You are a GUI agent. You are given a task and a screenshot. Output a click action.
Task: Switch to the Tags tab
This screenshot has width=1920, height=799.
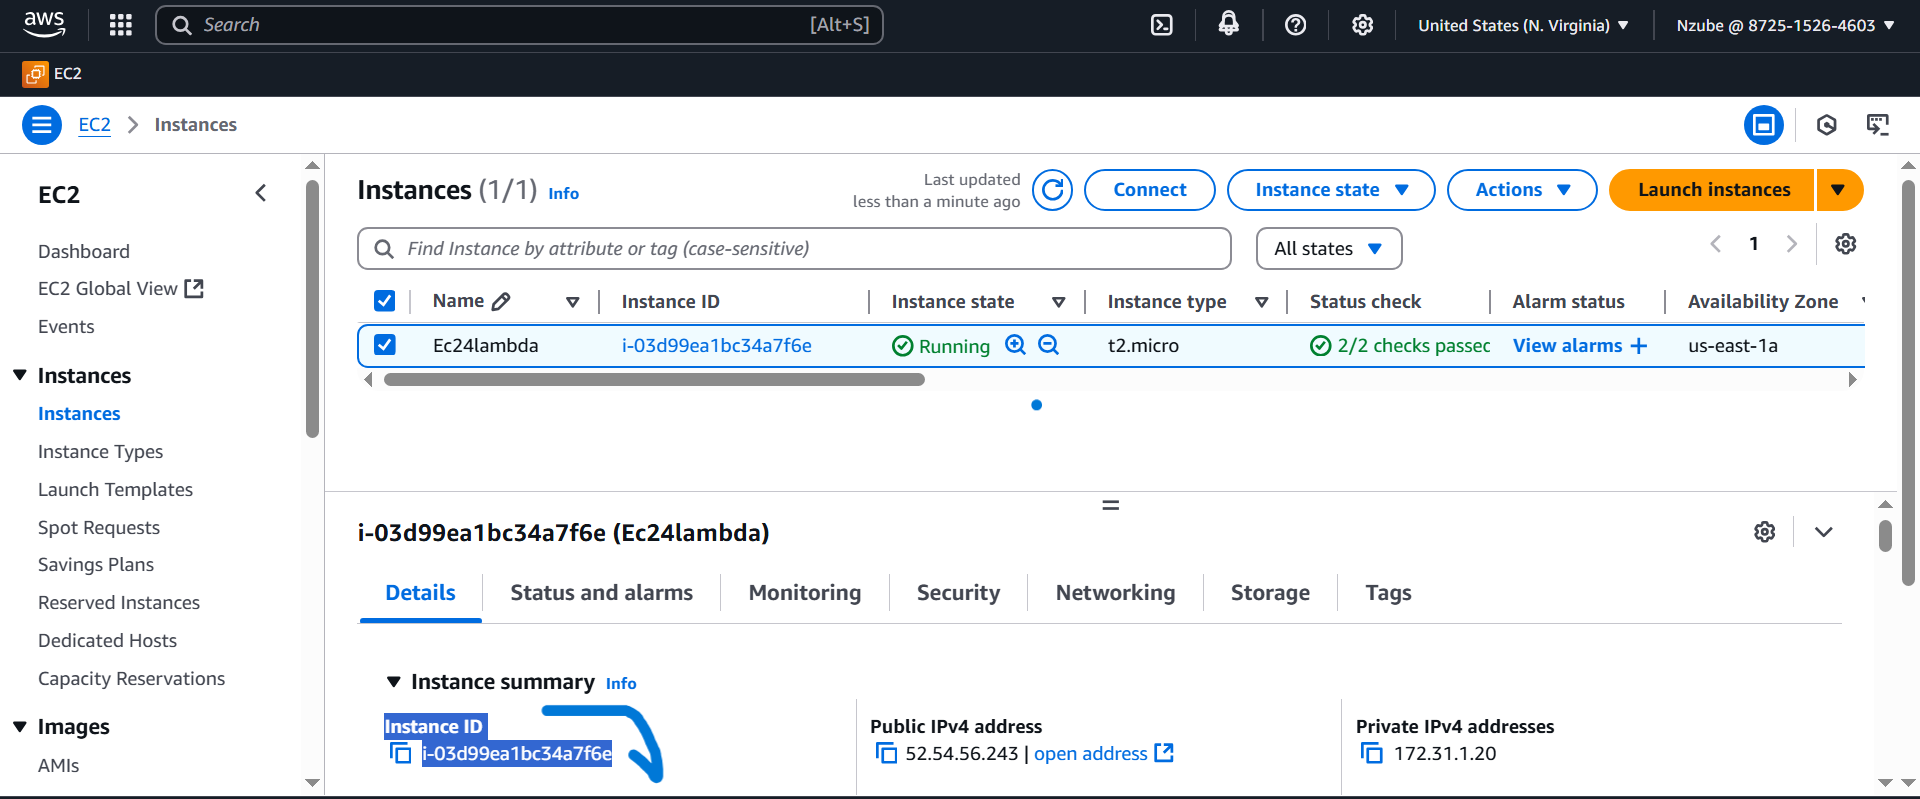[x=1388, y=593]
